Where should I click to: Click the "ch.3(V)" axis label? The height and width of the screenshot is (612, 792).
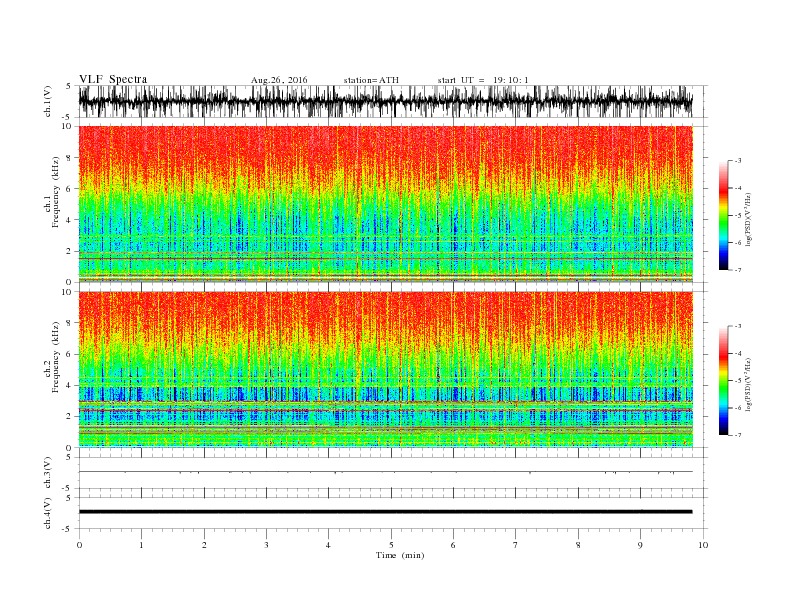pos(48,473)
